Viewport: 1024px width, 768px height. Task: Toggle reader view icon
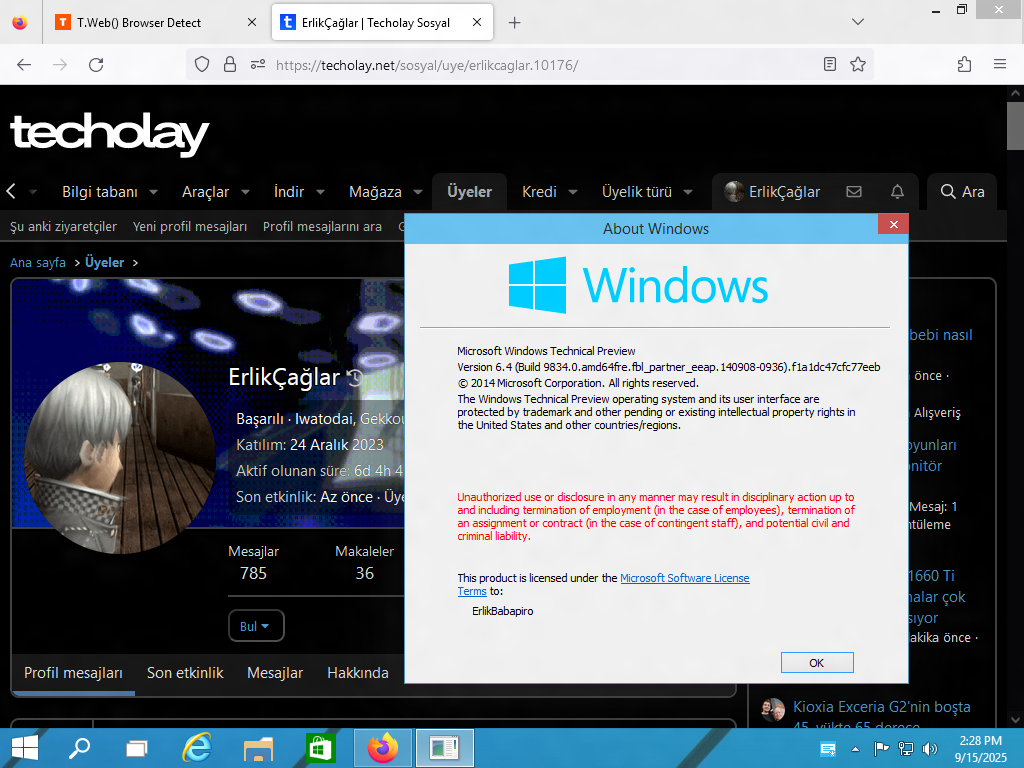click(829, 64)
